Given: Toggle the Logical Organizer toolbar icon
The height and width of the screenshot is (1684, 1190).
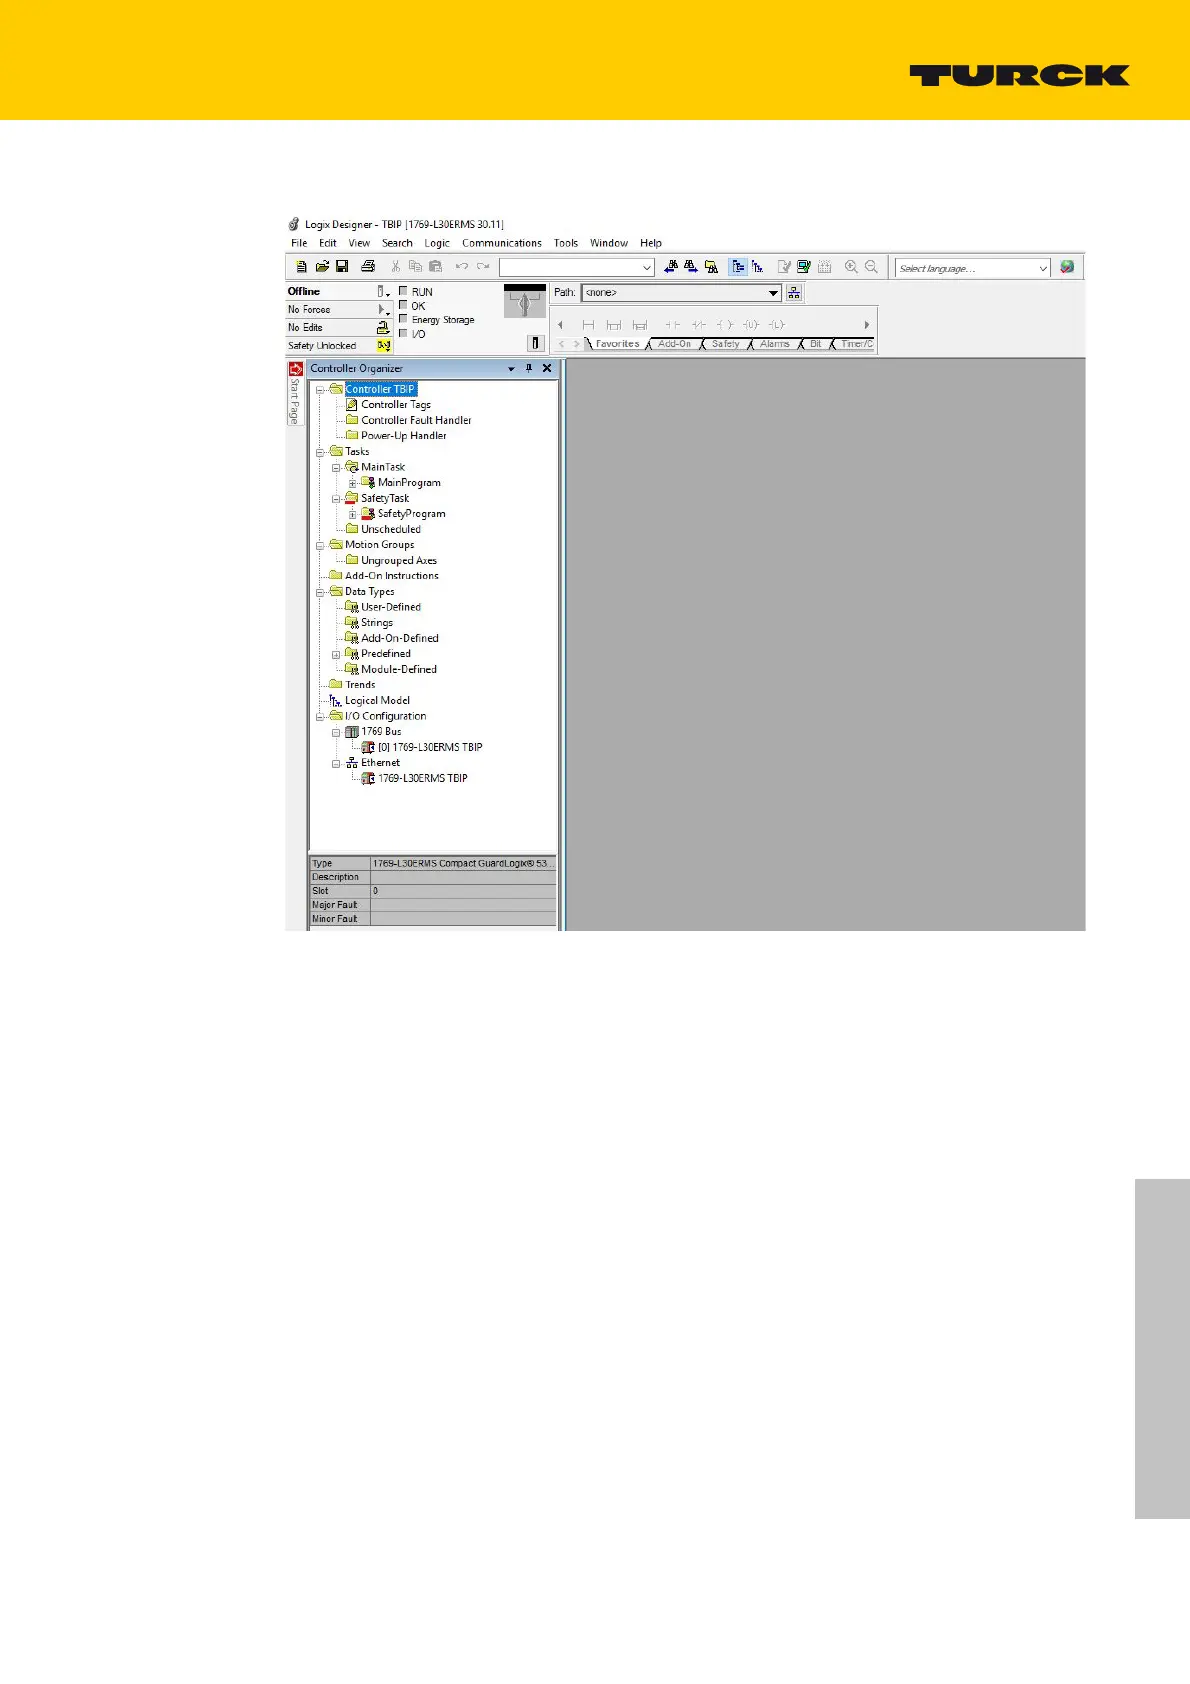Looking at the screenshot, I should (x=758, y=267).
